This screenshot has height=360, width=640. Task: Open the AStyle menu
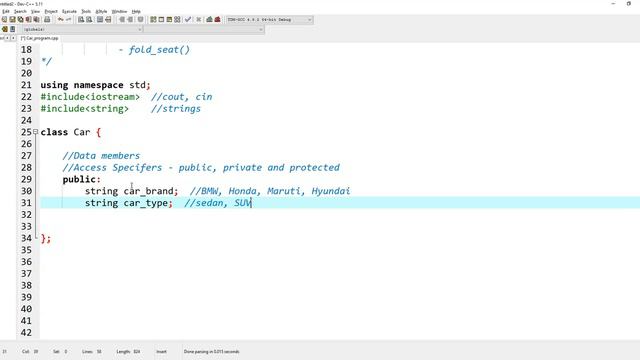point(101,11)
